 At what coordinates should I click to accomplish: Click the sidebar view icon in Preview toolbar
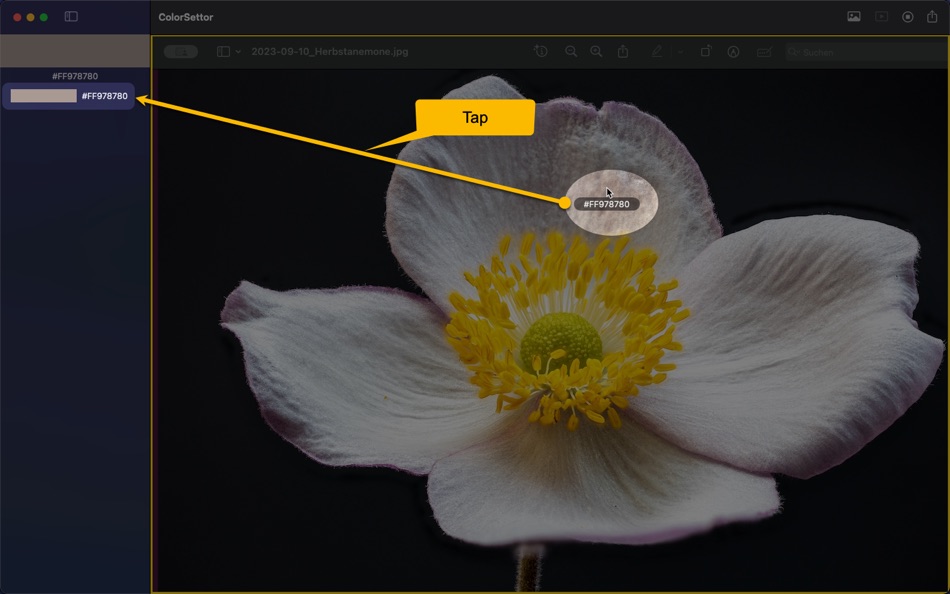223,52
